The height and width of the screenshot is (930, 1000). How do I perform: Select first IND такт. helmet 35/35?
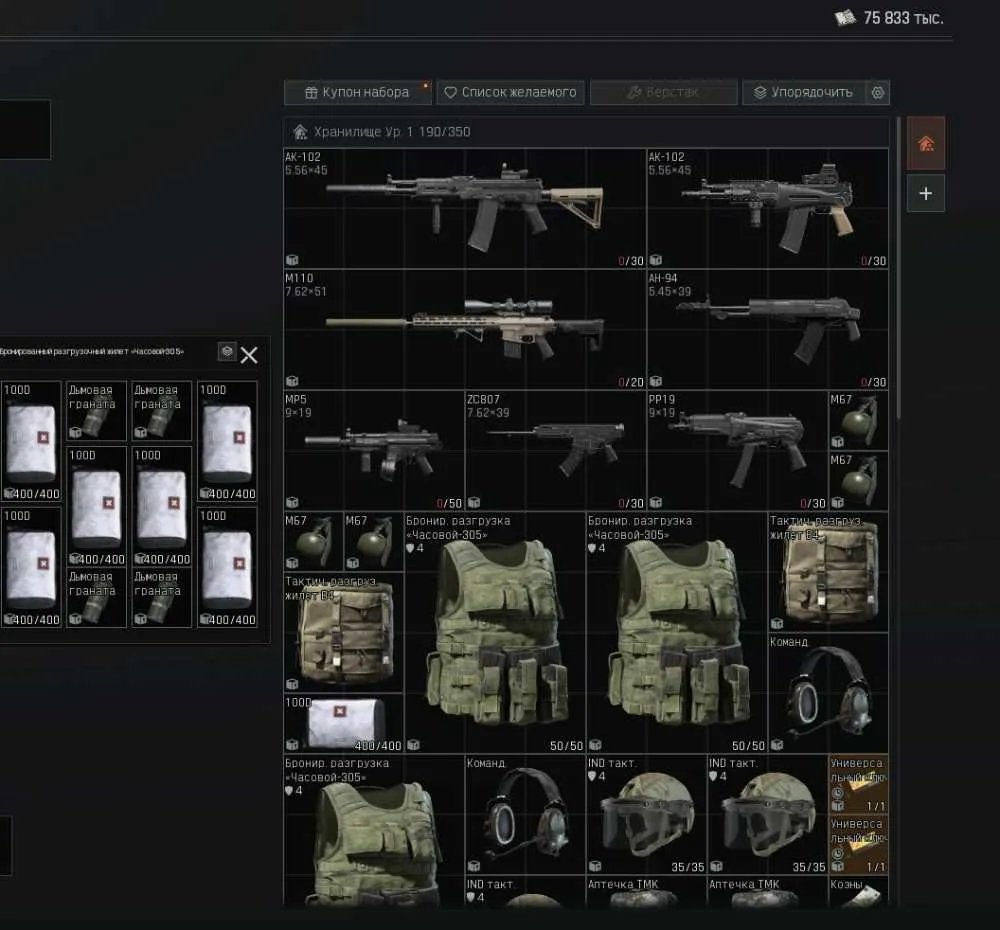pos(647,815)
